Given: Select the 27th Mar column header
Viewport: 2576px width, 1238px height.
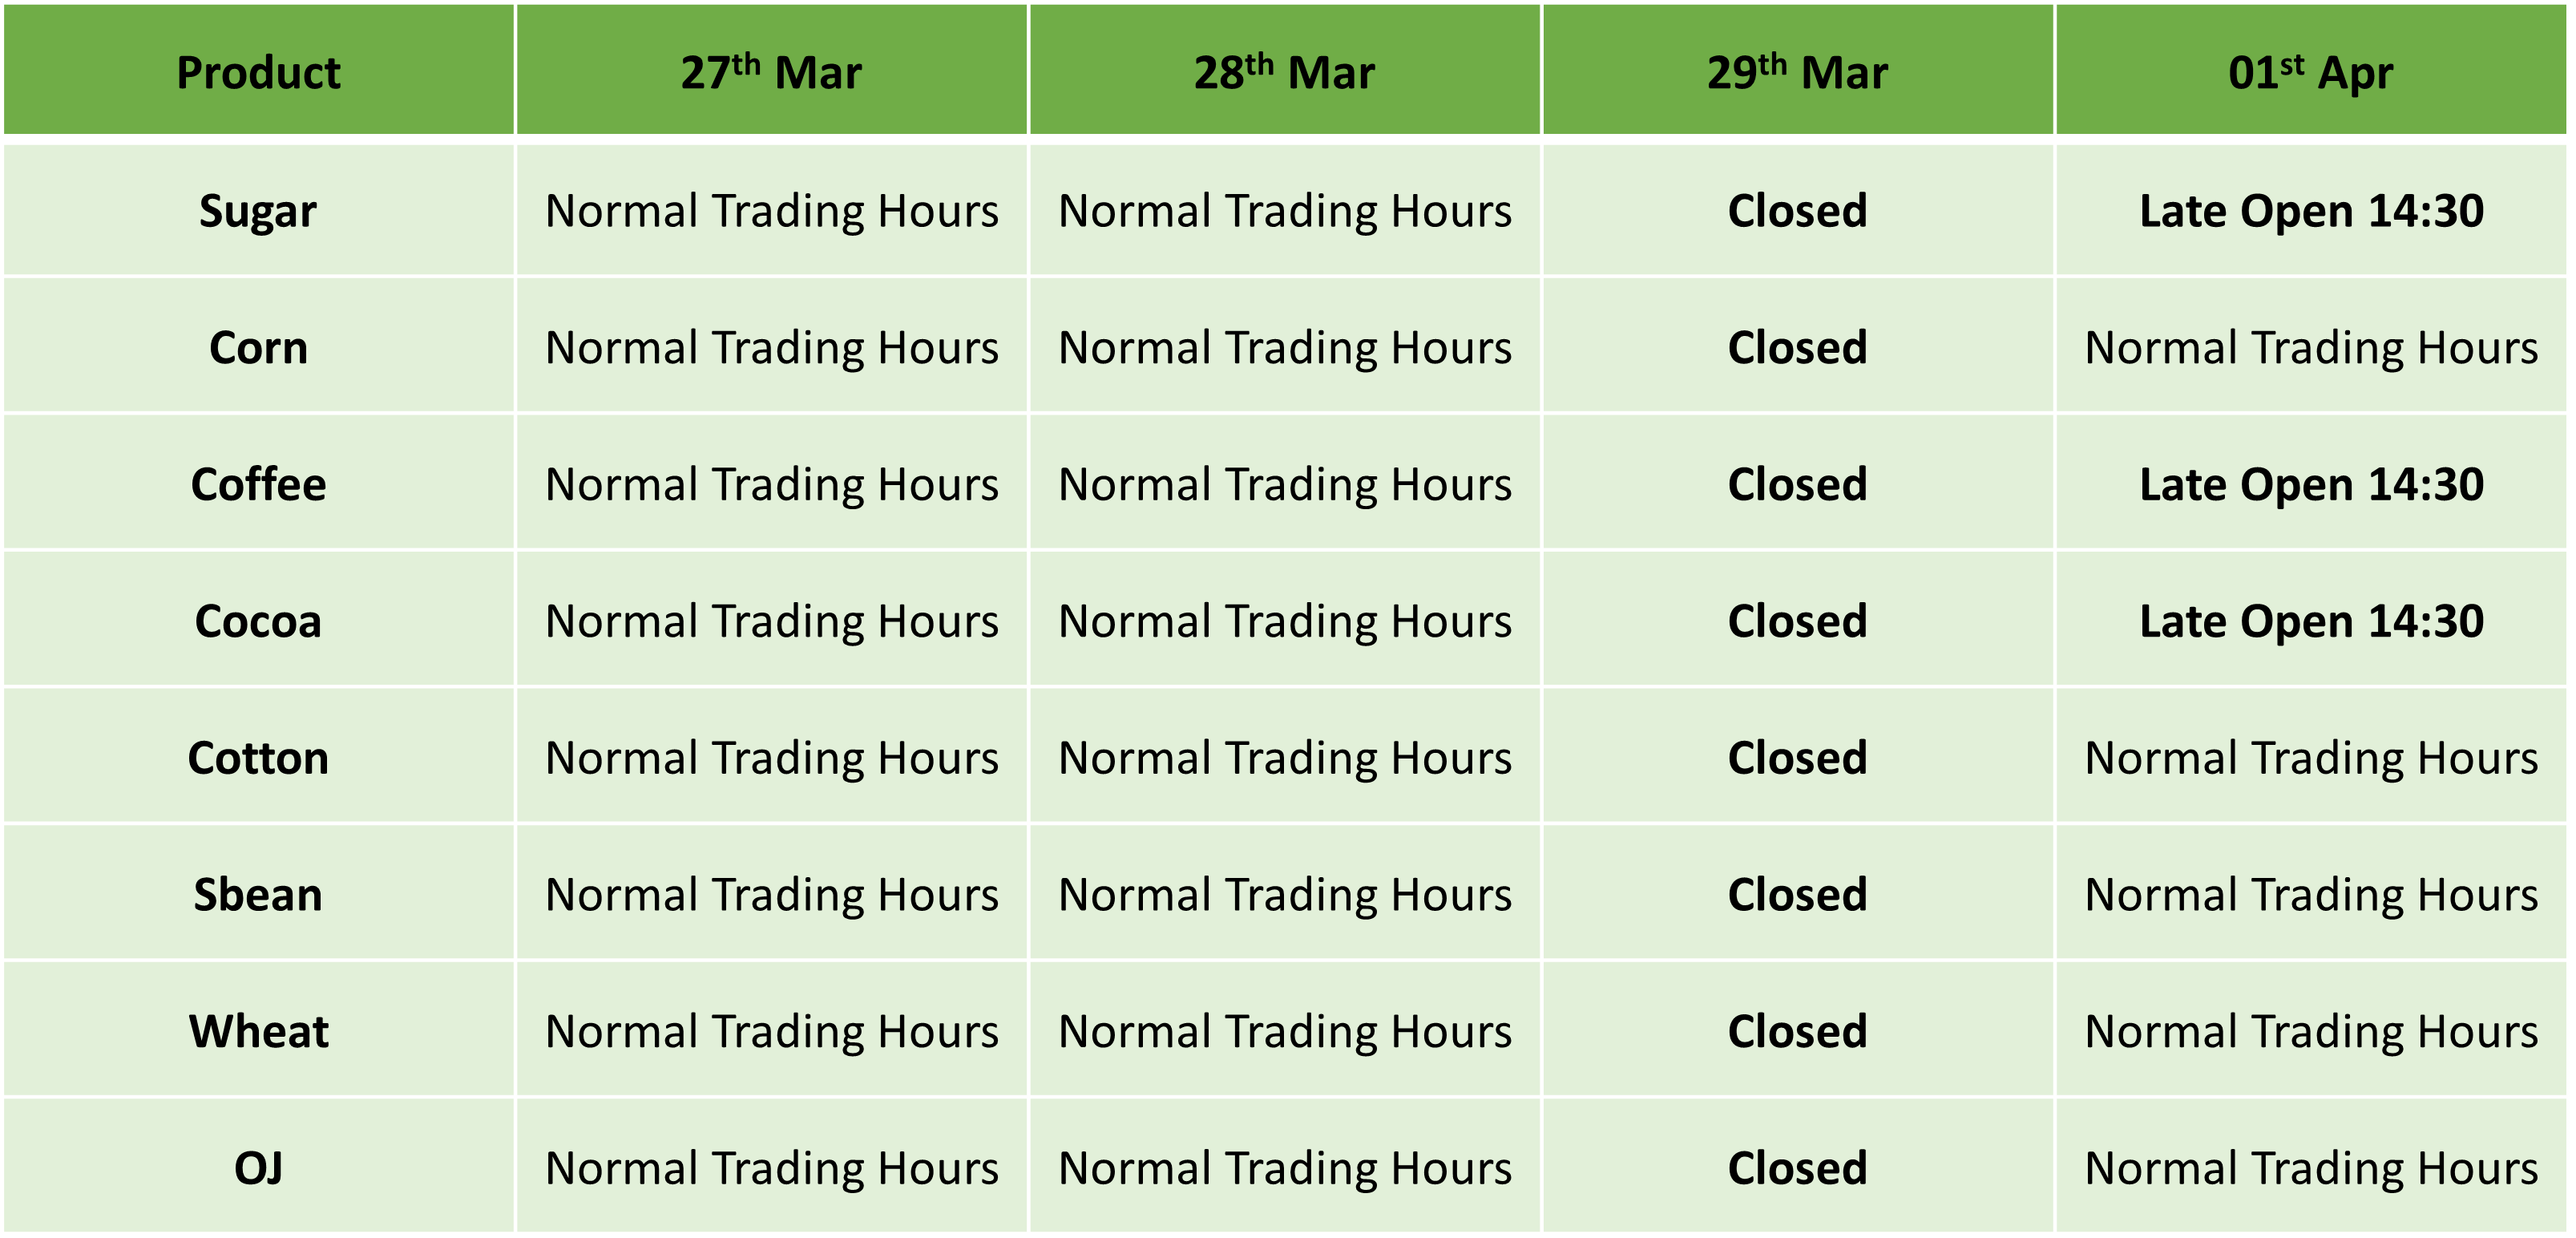Looking at the screenshot, I should (771, 70).
